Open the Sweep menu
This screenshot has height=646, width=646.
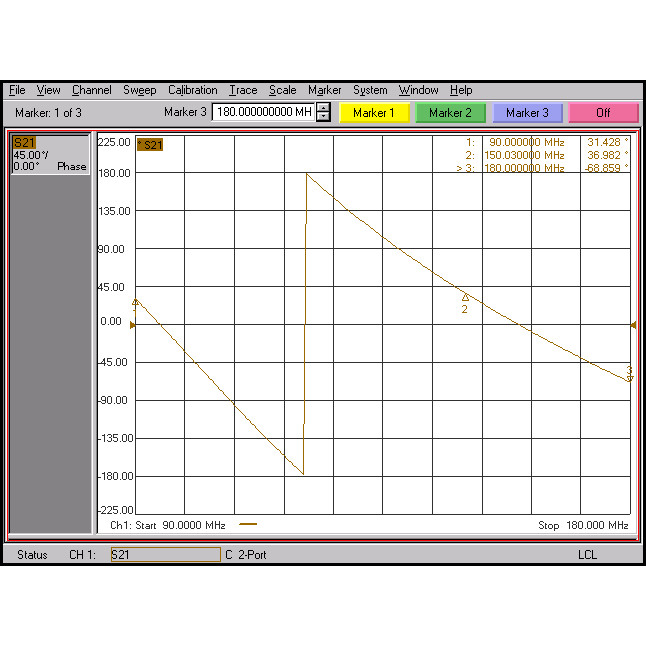click(x=140, y=90)
